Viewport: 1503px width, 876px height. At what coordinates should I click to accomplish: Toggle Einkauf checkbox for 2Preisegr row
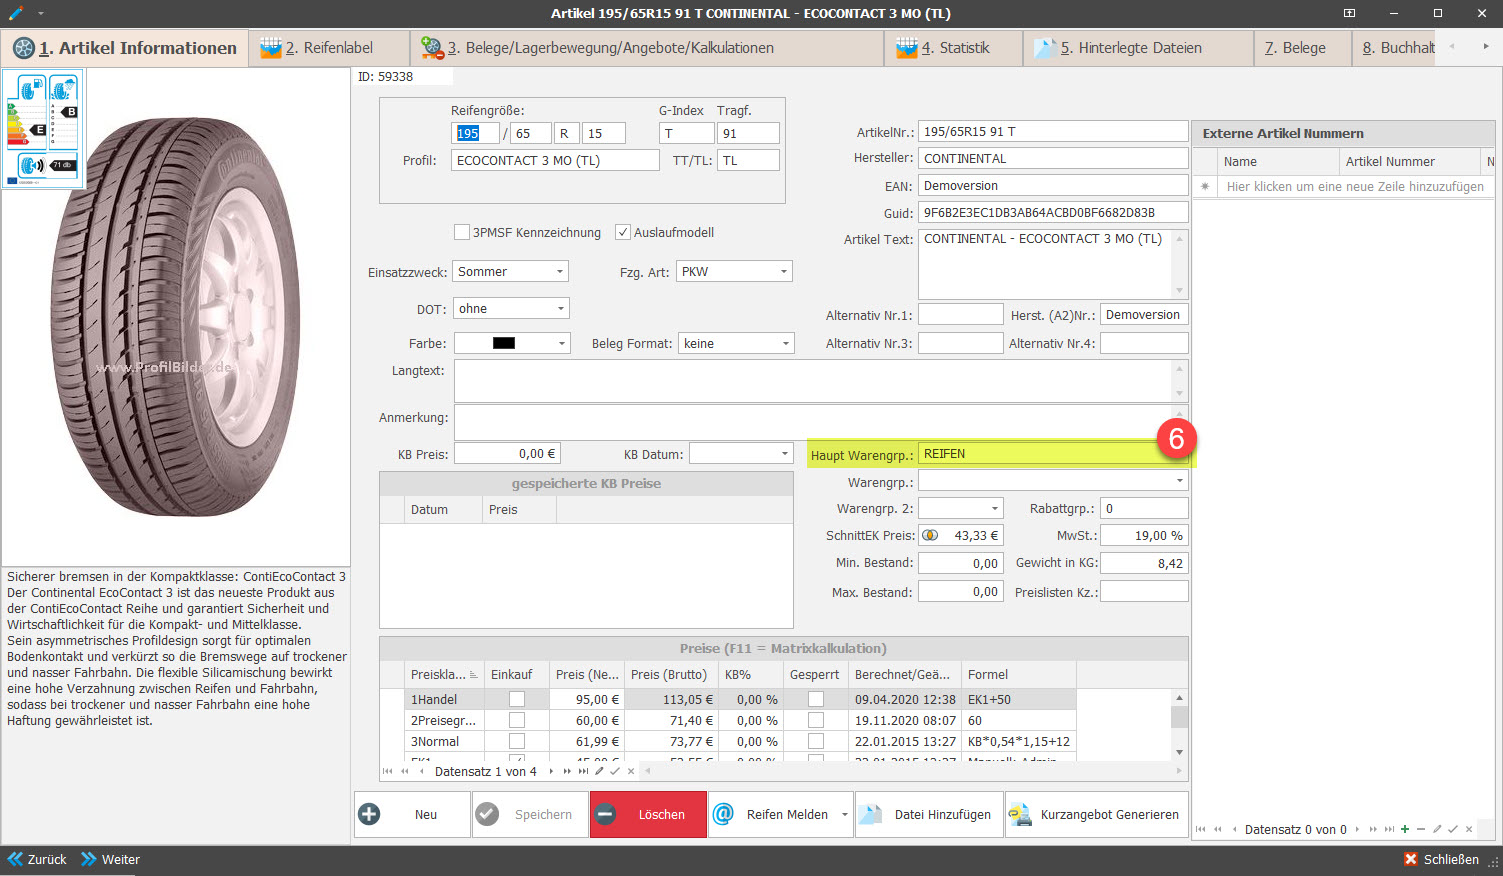coord(517,720)
